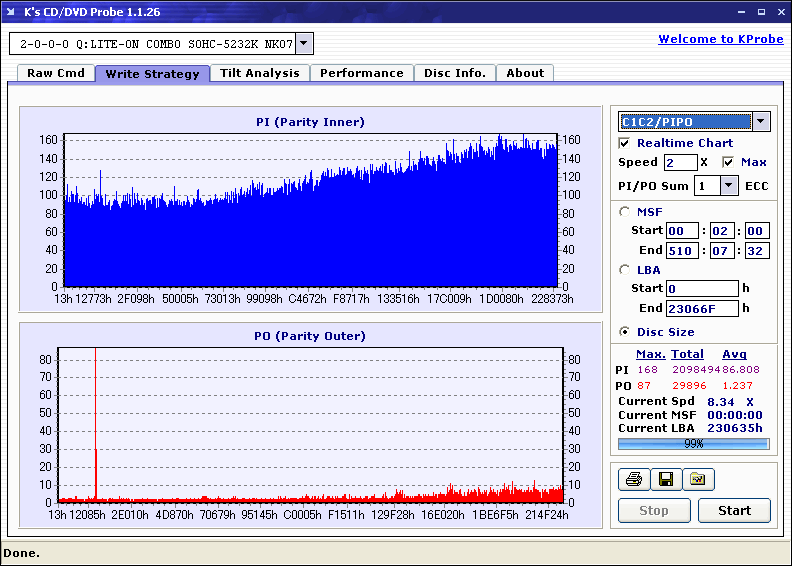Choose the Disc Size radio option

[625, 332]
